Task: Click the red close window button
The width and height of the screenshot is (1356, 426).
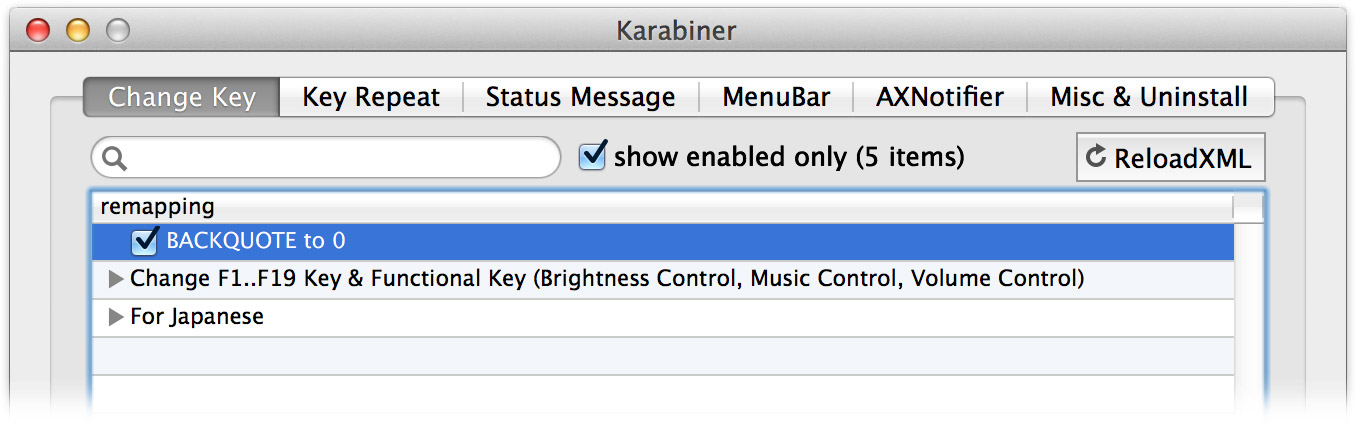Action: 38,31
